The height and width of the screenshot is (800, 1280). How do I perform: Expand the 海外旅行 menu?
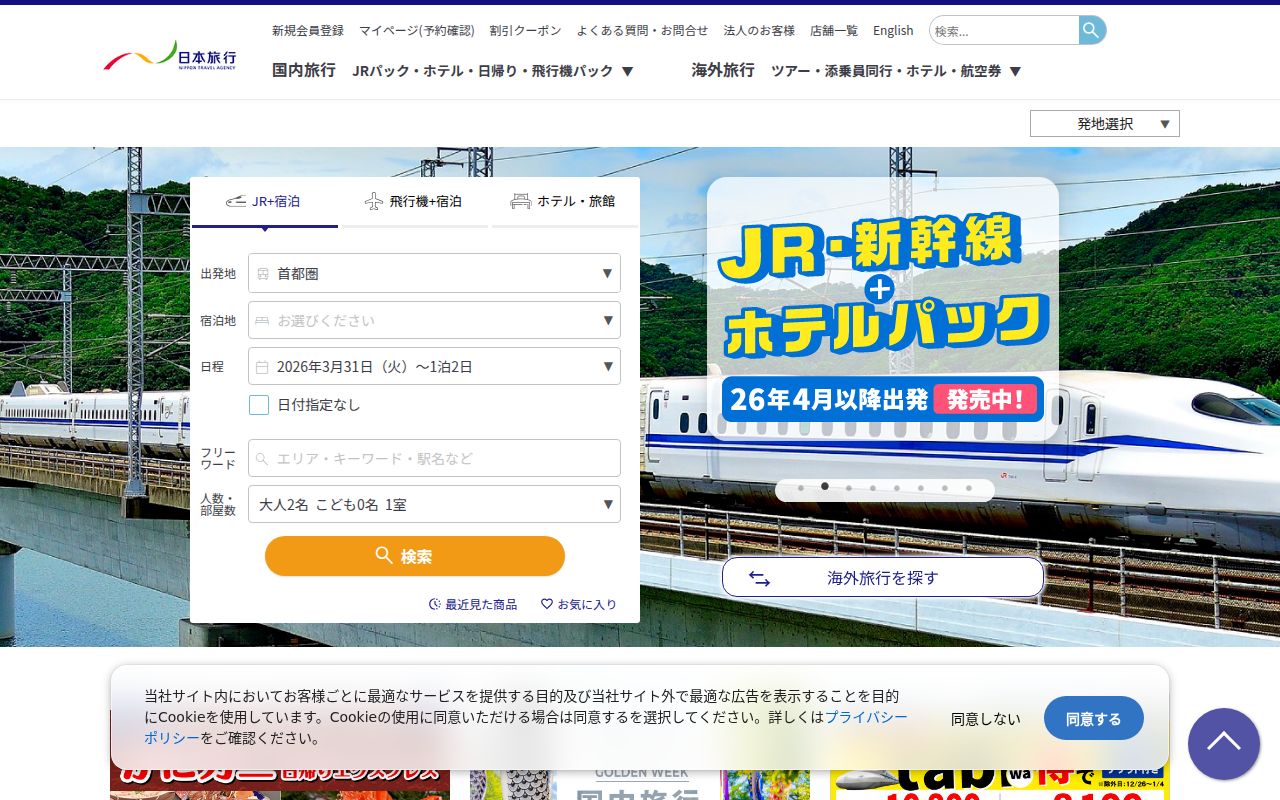[723, 70]
